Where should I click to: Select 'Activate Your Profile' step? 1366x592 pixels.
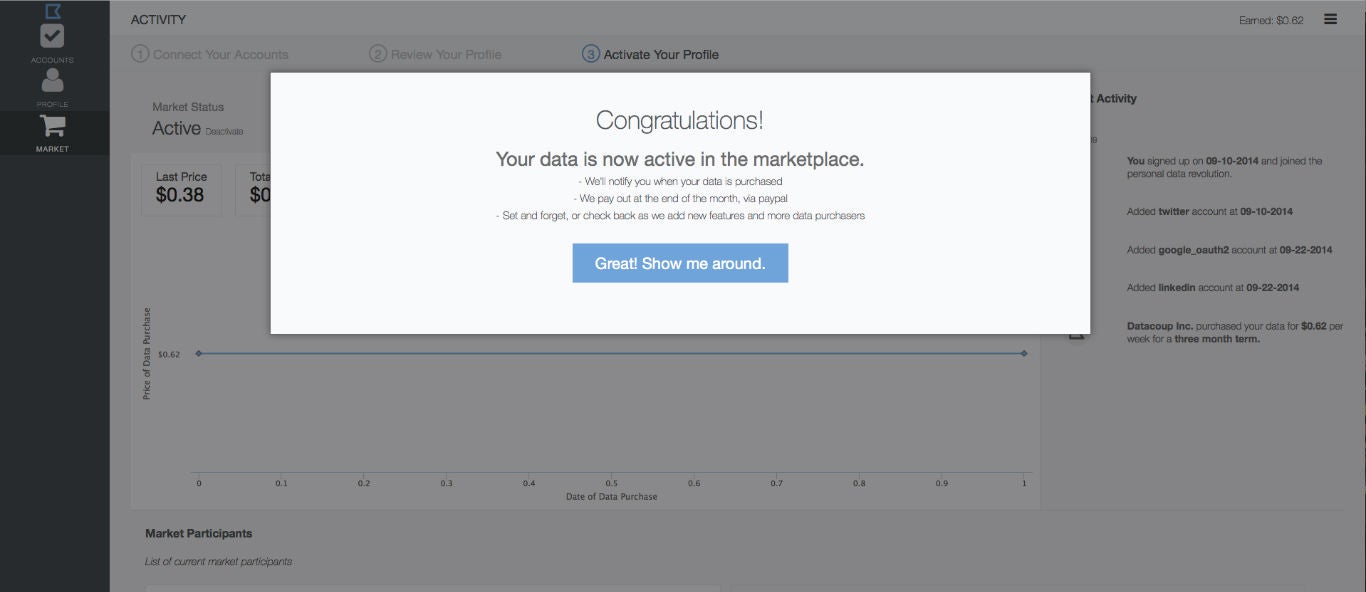click(661, 54)
